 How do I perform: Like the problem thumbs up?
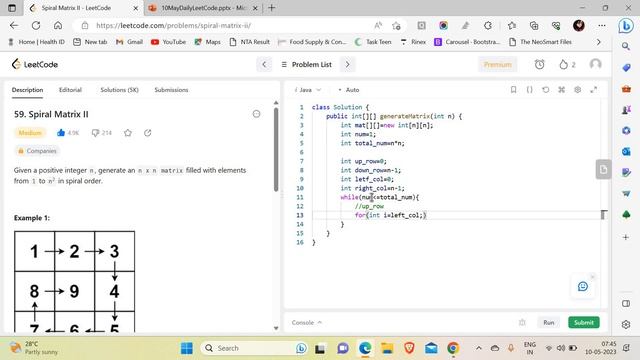[x=61, y=133]
